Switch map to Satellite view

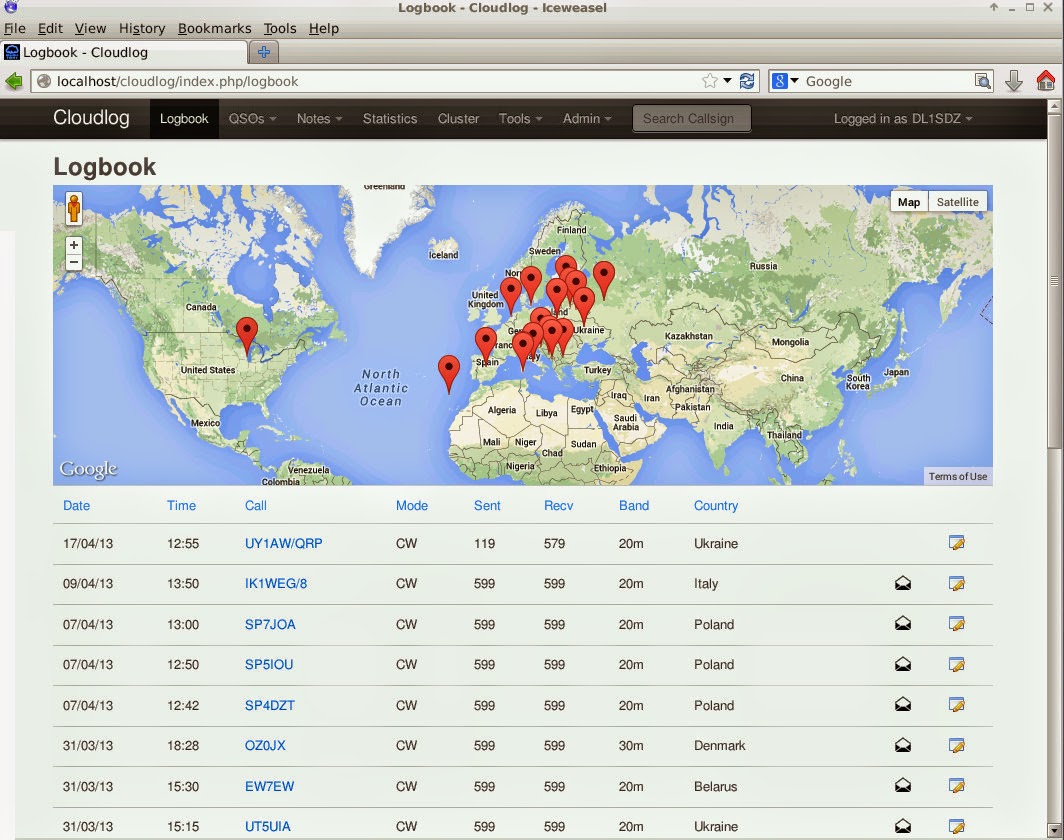click(957, 202)
